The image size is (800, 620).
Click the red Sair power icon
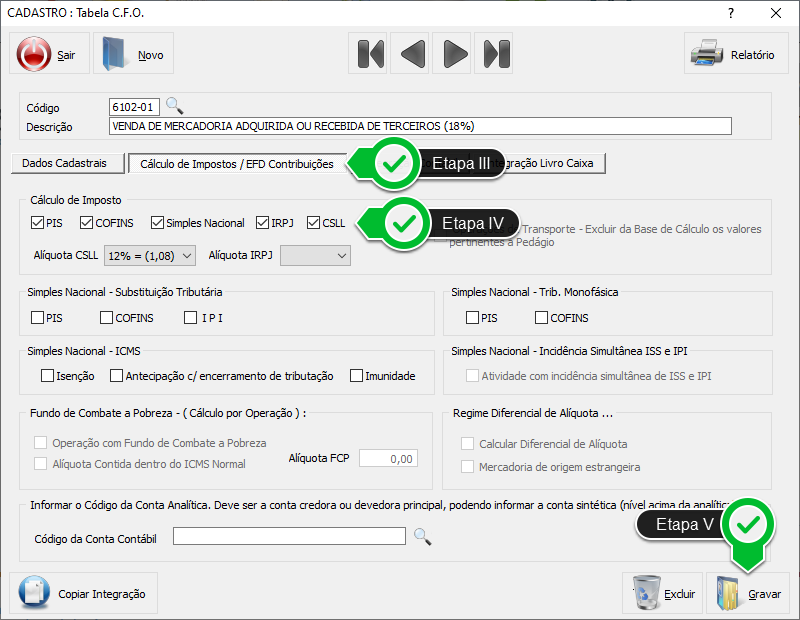click(x=34, y=54)
